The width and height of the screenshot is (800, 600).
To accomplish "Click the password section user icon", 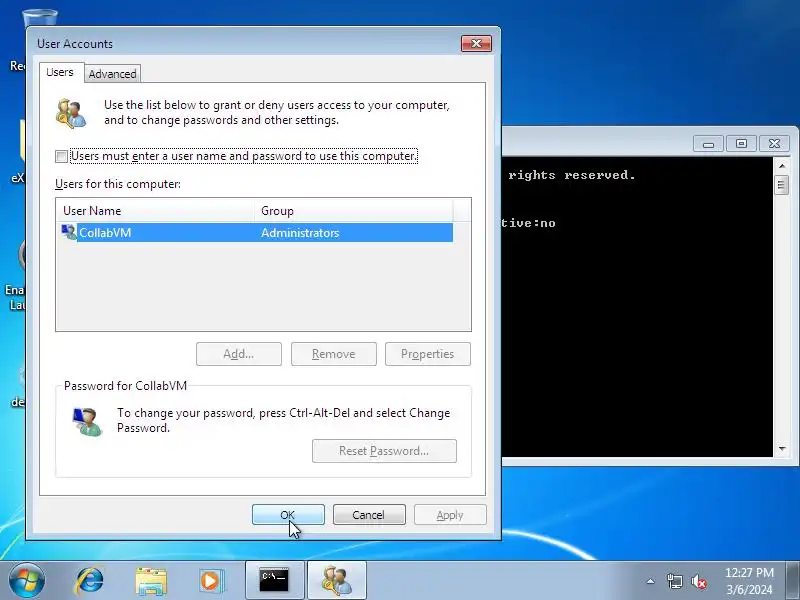I will pos(87,421).
